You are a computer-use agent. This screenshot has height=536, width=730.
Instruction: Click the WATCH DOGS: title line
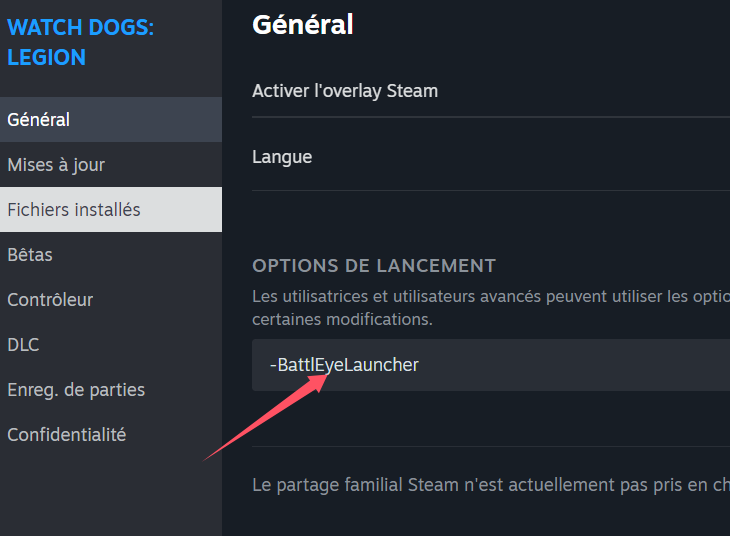81,27
